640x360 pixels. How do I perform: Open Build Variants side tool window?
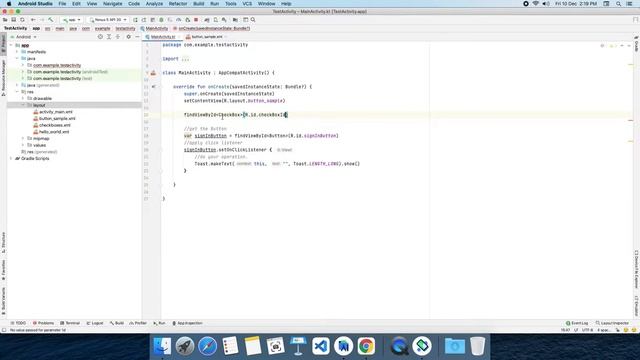click(3, 301)
